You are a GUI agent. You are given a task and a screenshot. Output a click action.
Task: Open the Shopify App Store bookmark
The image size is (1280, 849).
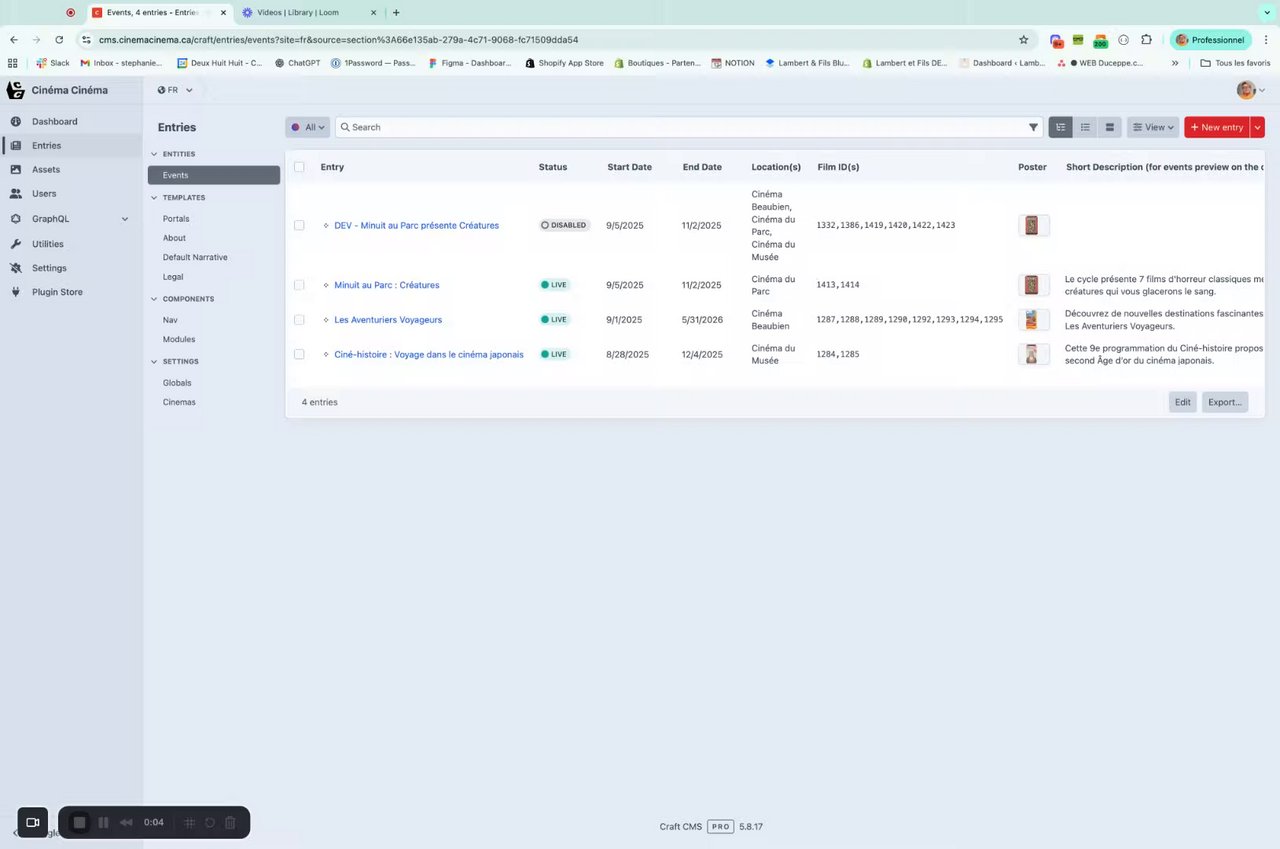(x=565, y=63)
